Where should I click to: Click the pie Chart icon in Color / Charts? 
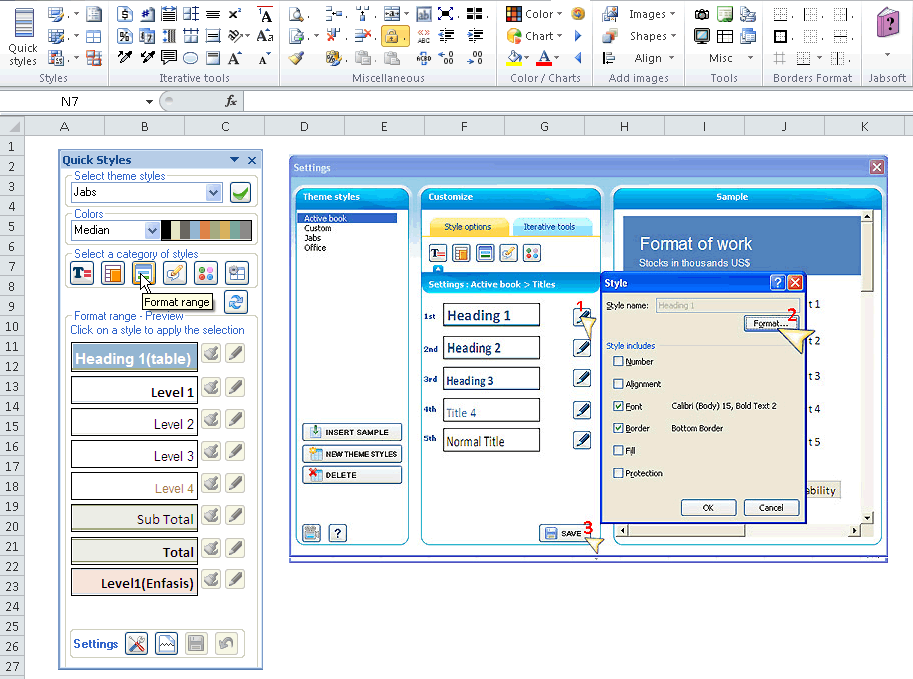(x=514, y=36)
